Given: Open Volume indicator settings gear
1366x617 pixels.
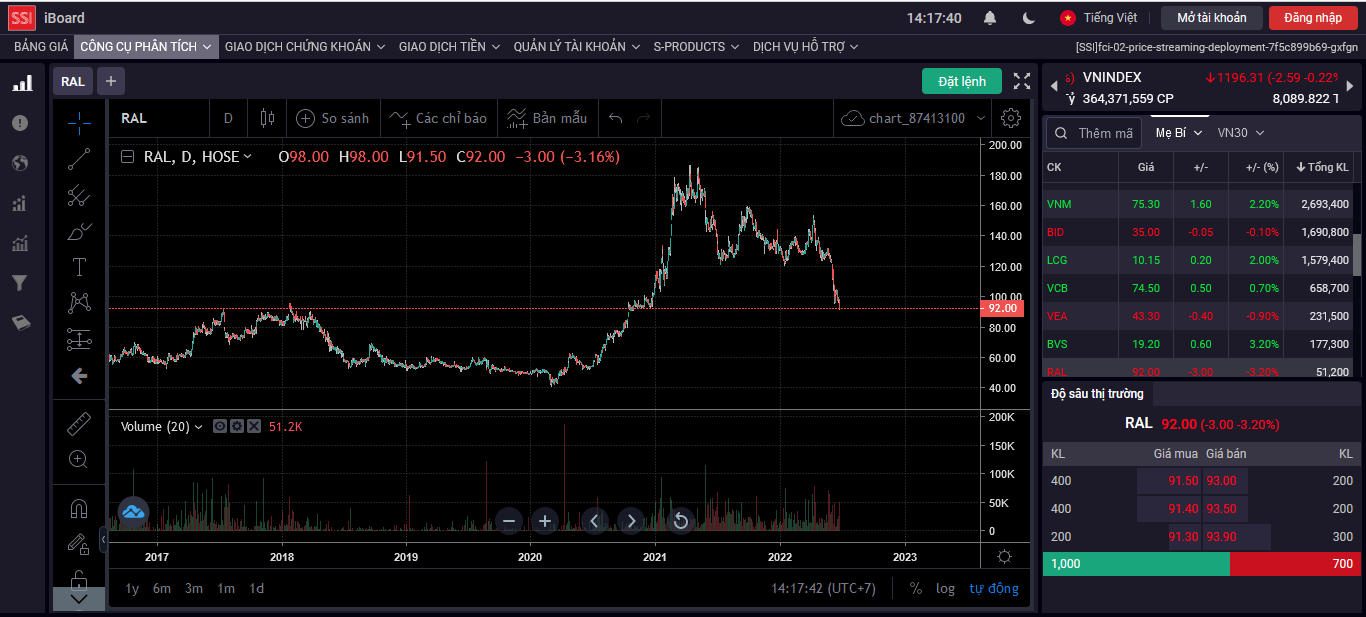Looking at the screenshot, I should point(237,427).
